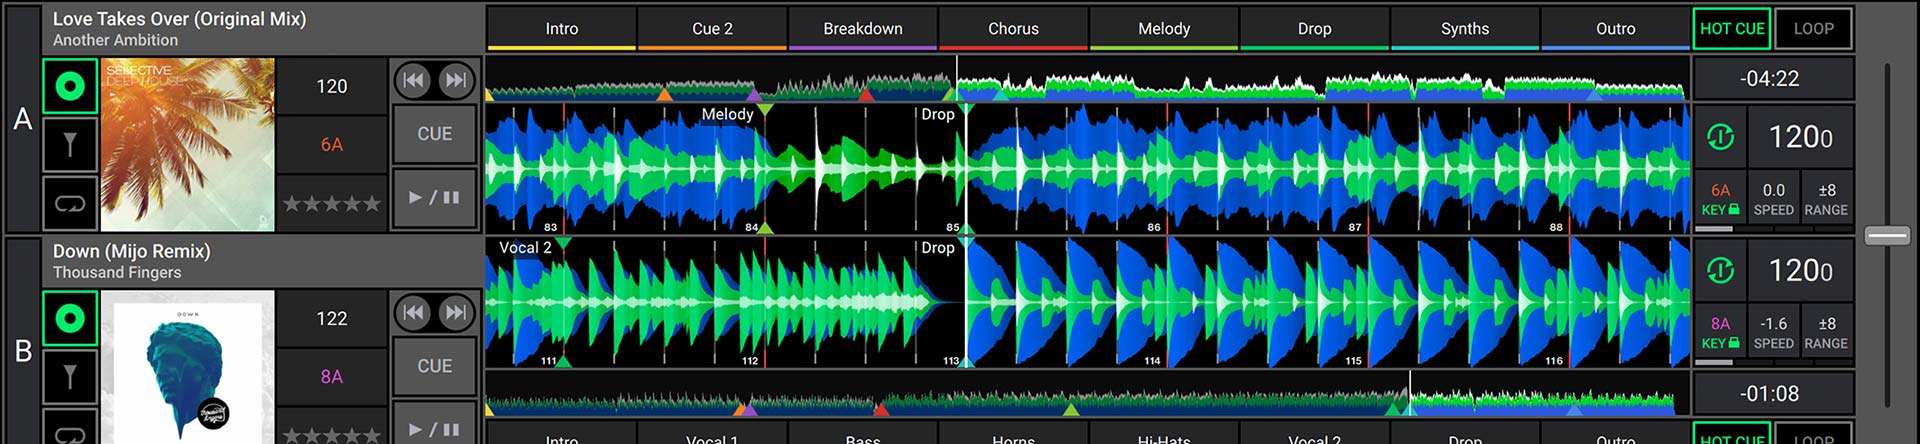Toggle key lock 8A on deck B
Viewport: 1920px width, 444px height.
click(1720, 332)
